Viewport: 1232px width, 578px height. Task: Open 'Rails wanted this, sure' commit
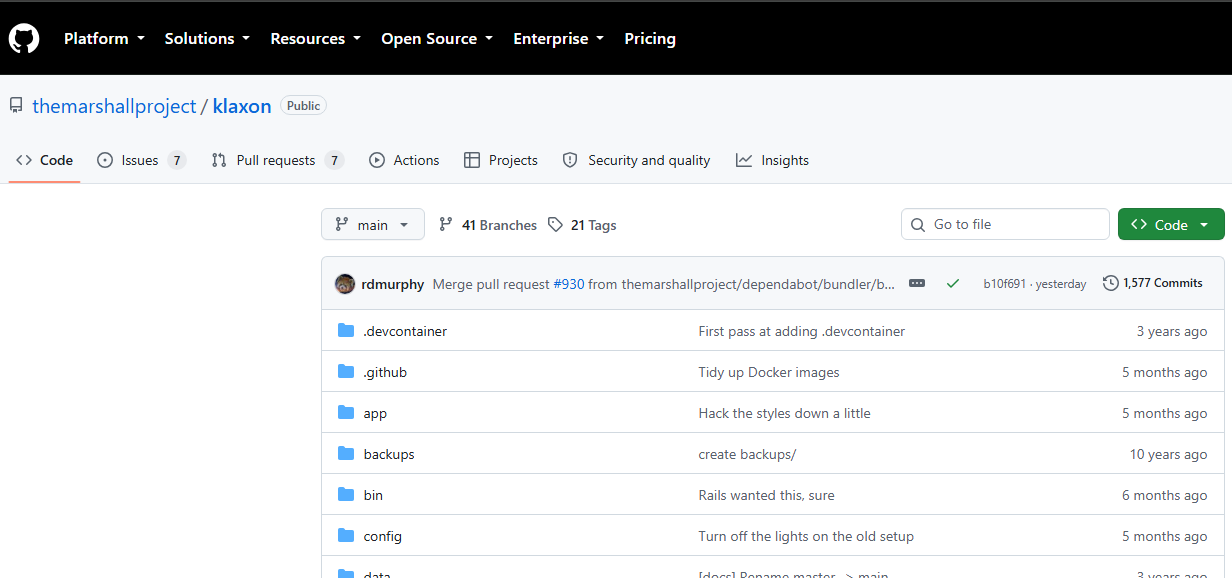[x=766, y=495]
